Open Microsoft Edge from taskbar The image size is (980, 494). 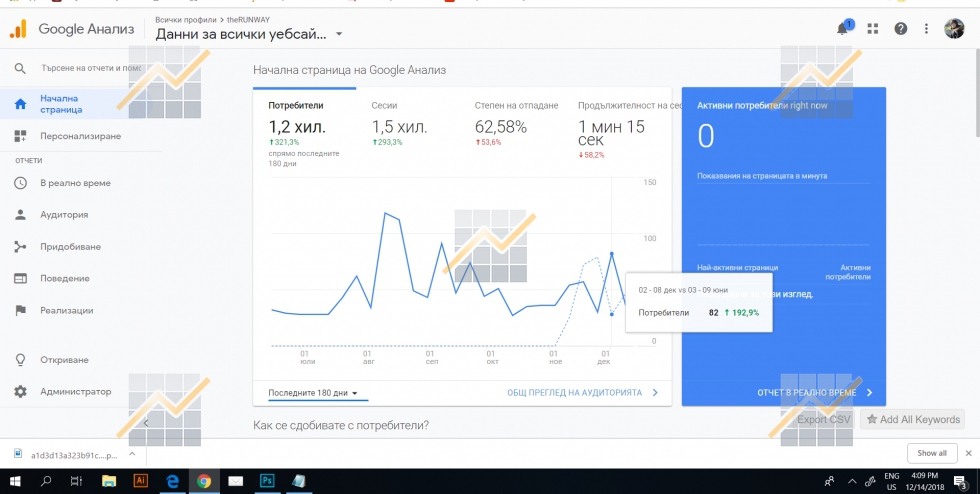[172, 481]
